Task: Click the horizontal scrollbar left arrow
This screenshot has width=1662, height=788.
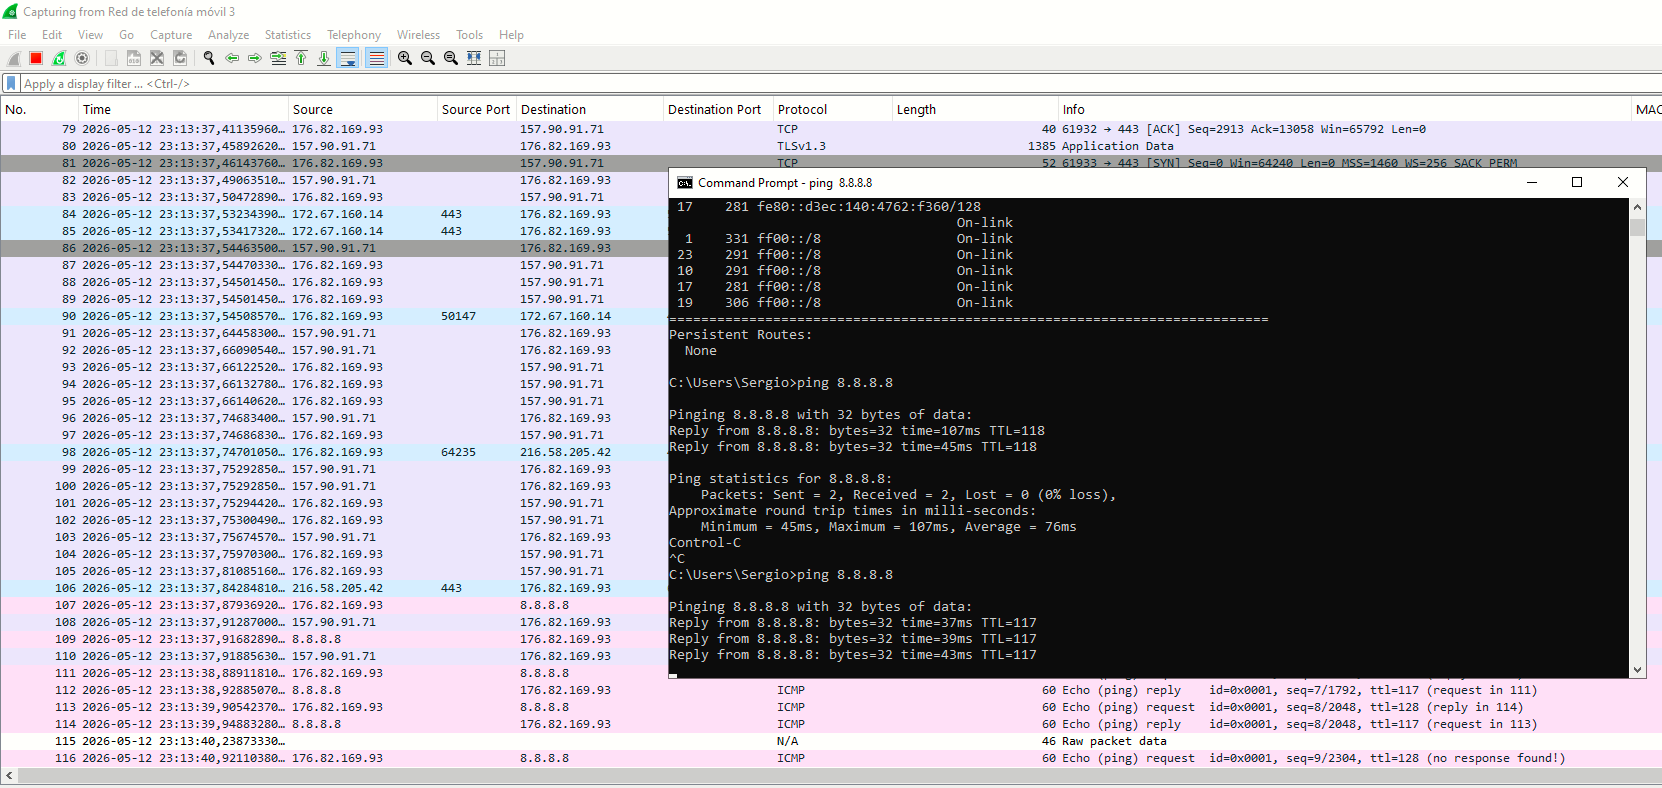Action: 9,775
